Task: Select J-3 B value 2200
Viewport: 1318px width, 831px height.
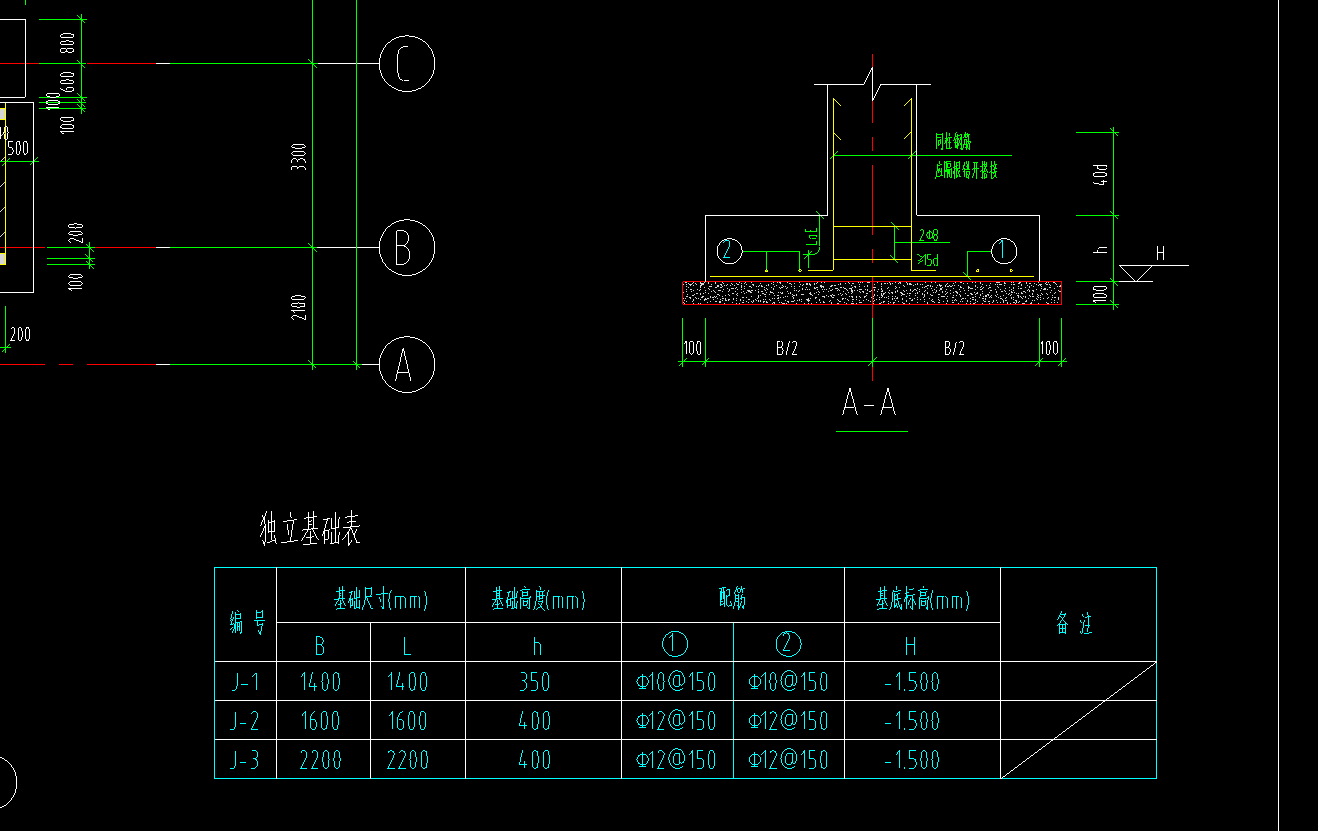Action: click(x=320, y=761)
